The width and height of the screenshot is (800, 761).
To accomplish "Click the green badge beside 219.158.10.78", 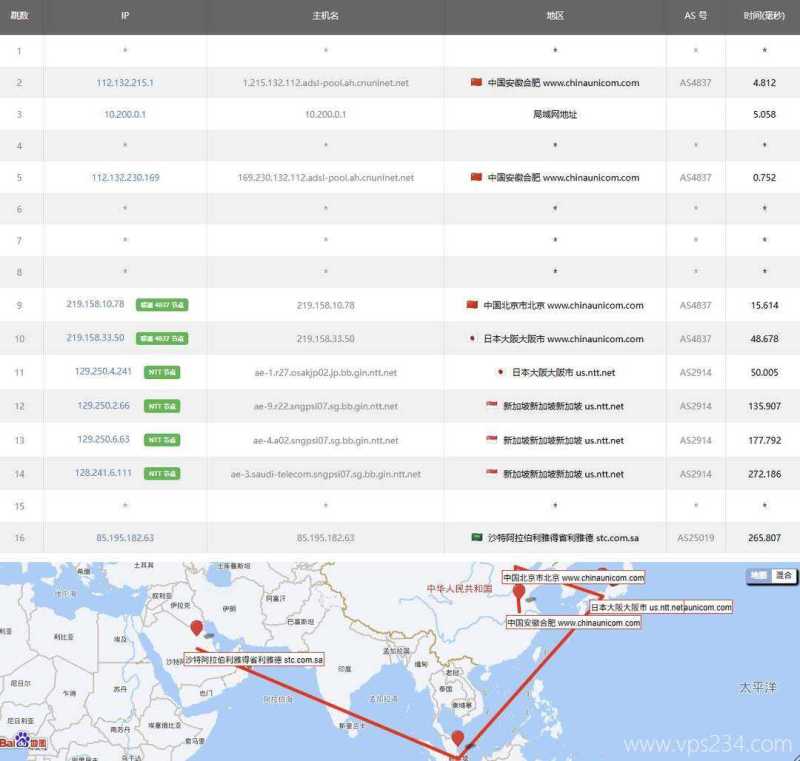I will [162, 305].
